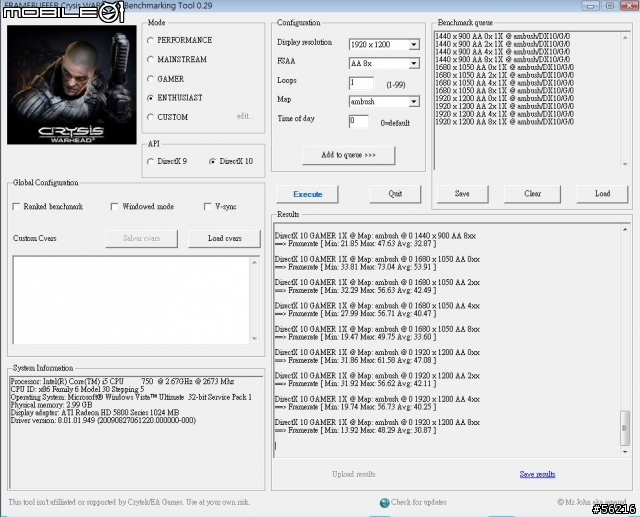Click the Display adapter ATI Radeon line
Image resolution: width=640 pixels, height=517 pixels.
click(x=95, y=413)
